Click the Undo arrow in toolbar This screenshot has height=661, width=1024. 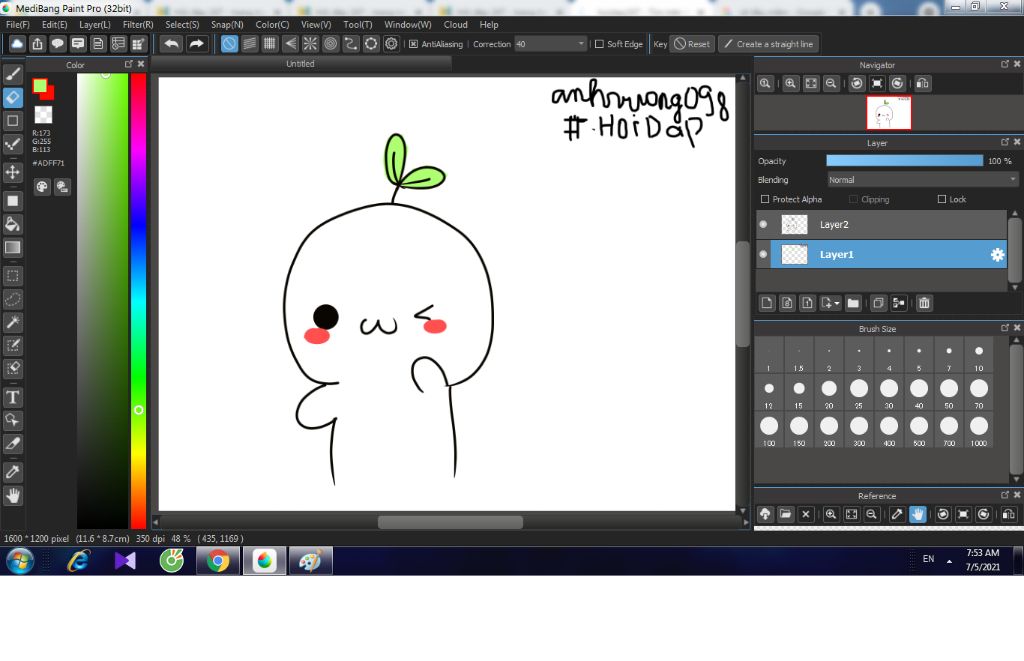tap(171, 44)
